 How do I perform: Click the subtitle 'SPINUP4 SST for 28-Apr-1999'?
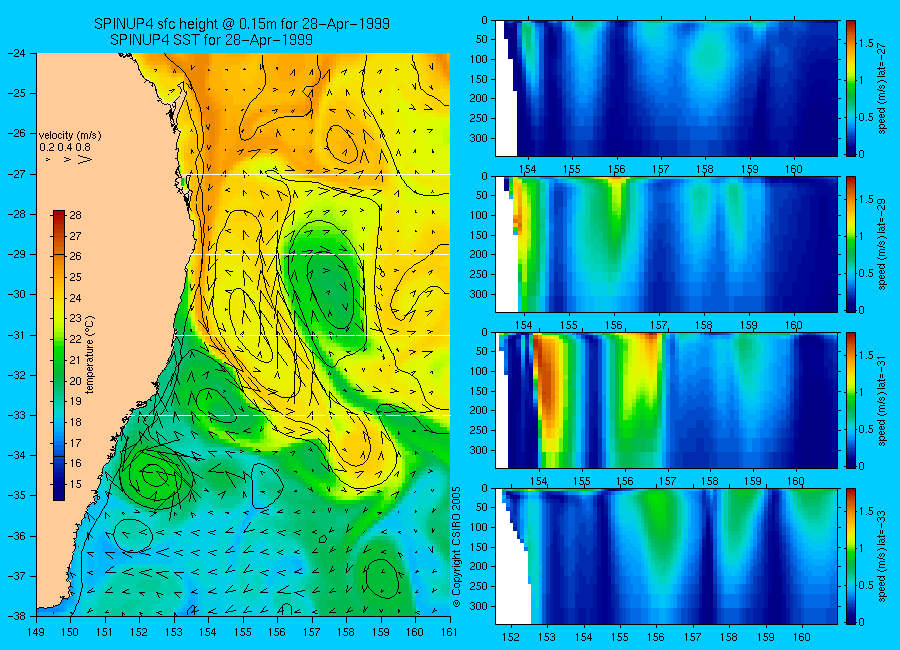tap(211, 40)
